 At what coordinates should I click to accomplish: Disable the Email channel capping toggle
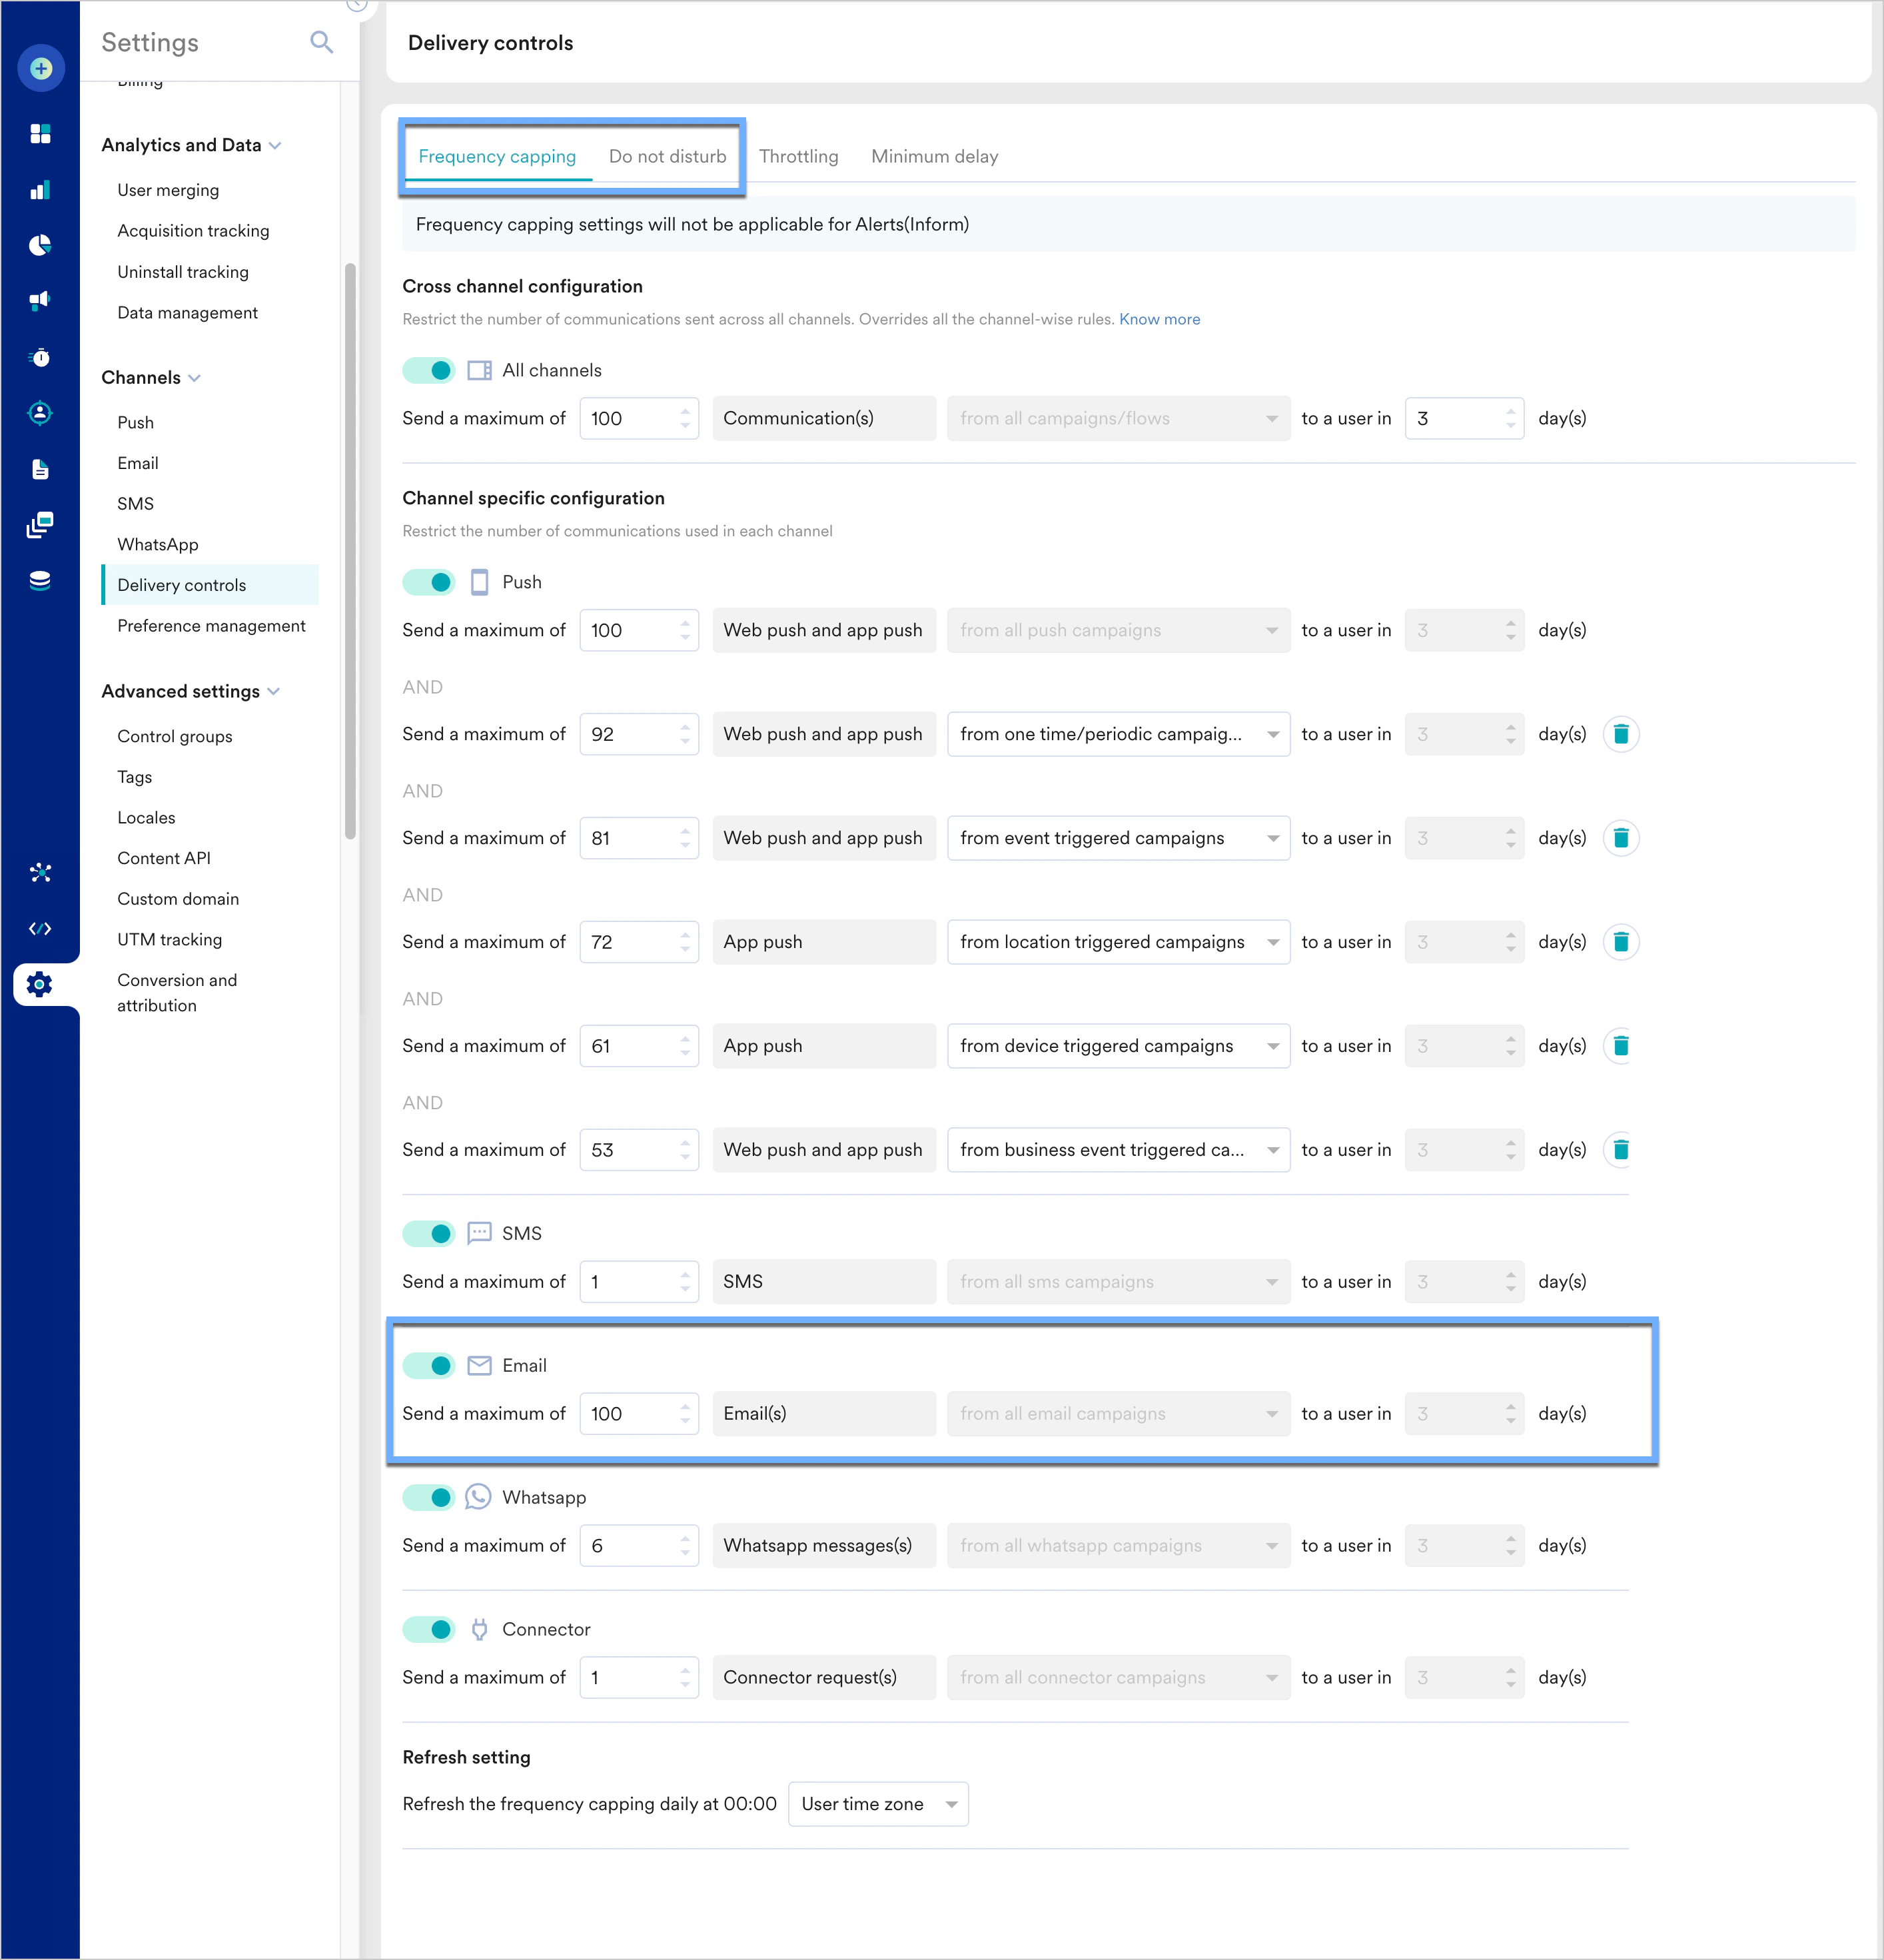tap(429, 1366)
